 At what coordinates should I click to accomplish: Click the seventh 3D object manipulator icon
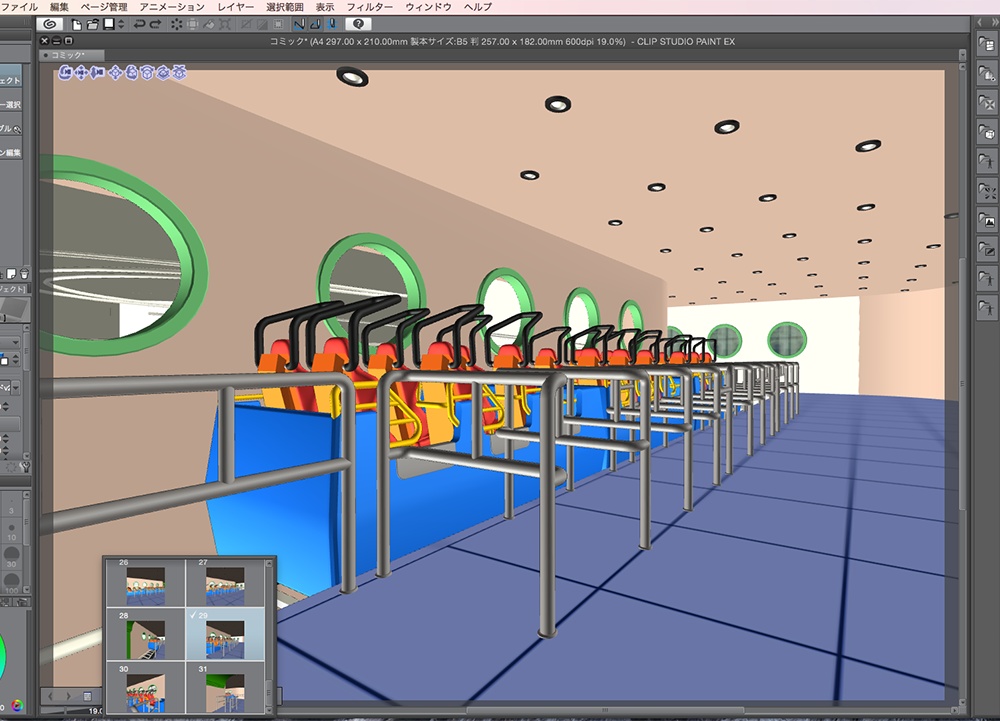pyautogui.click(x=163, y=73)
